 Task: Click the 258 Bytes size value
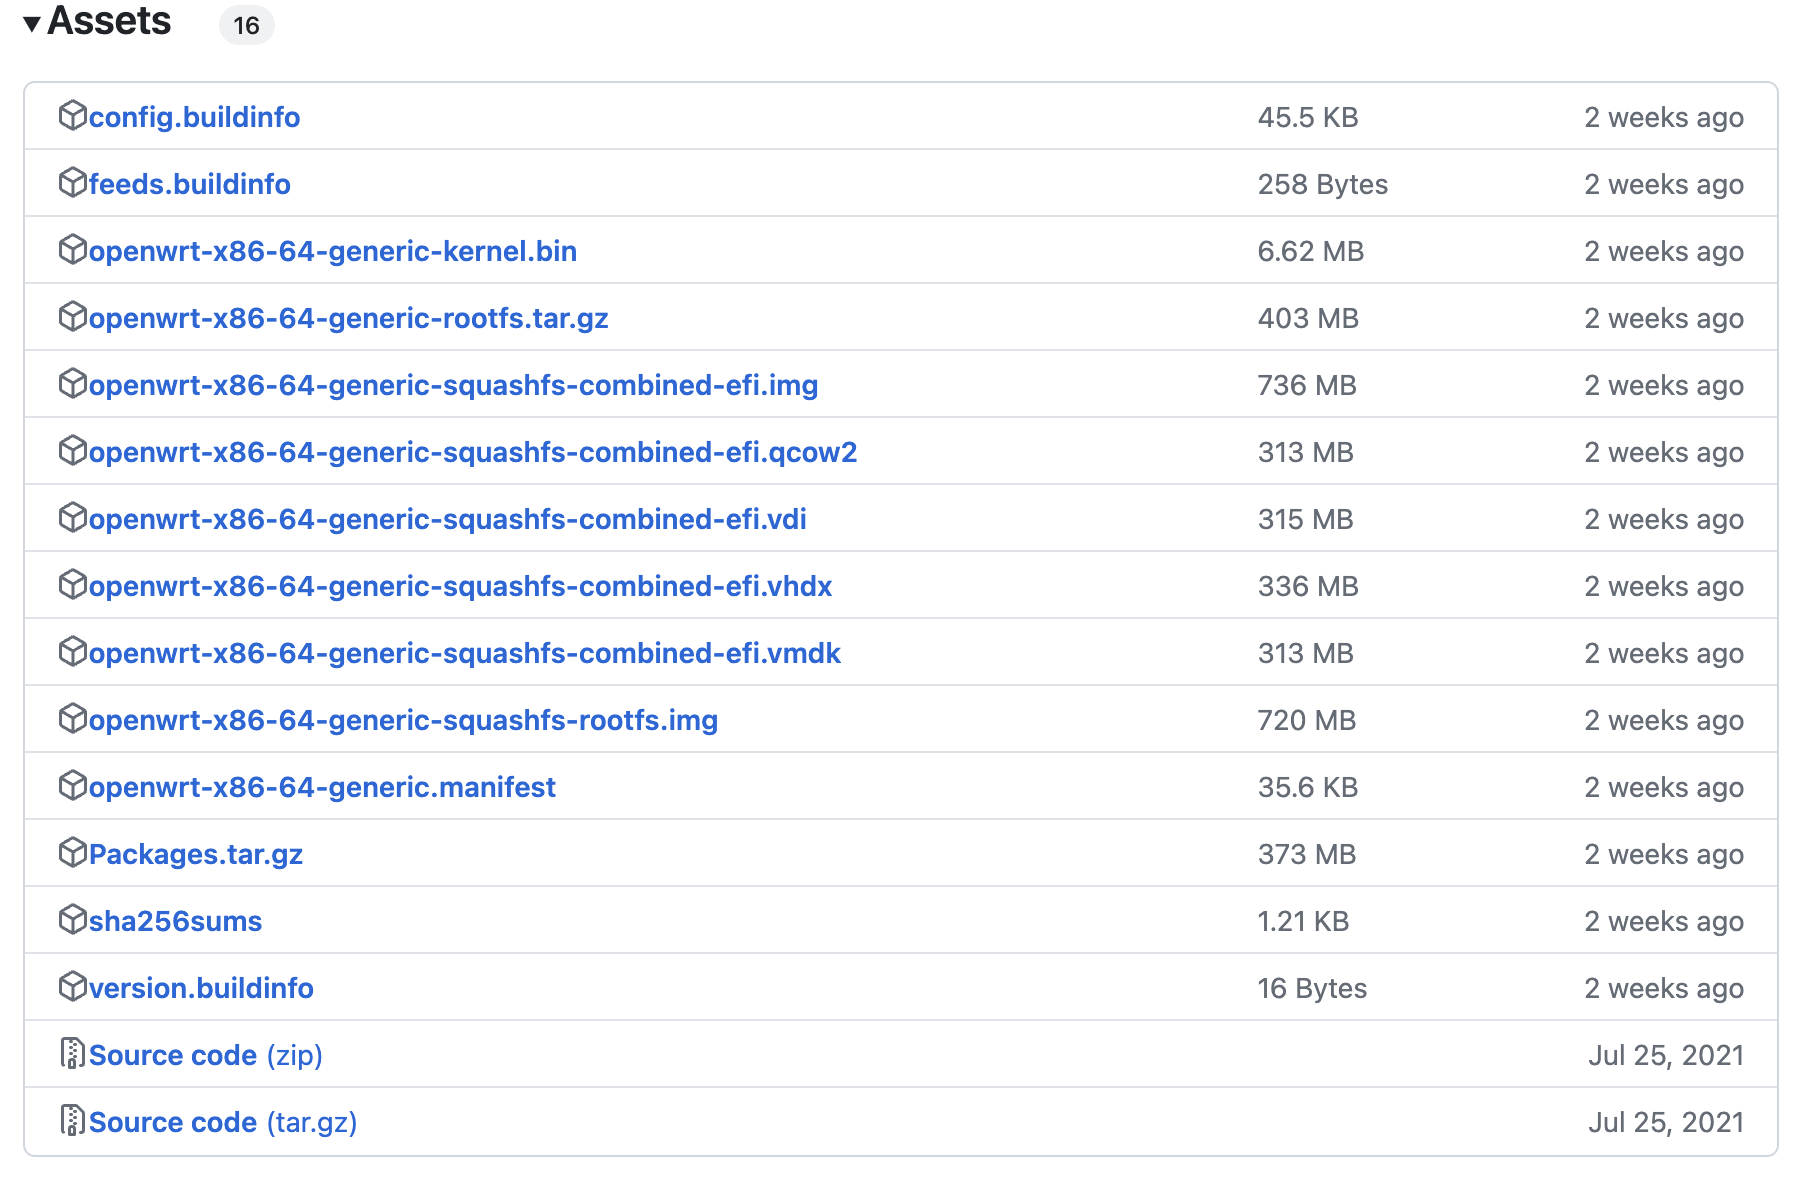click(x=1322, y=184)
